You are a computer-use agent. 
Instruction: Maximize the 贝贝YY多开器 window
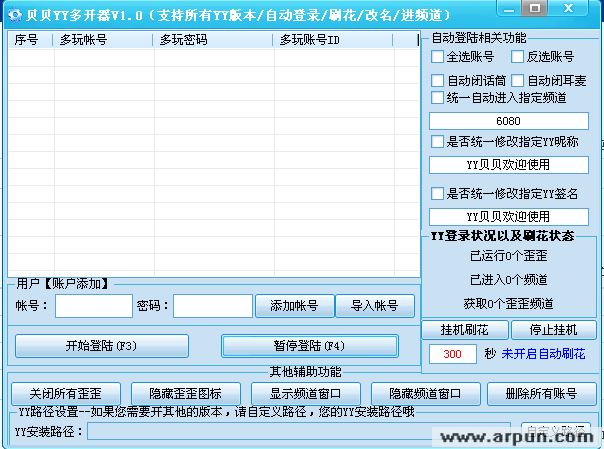point(535,8)
